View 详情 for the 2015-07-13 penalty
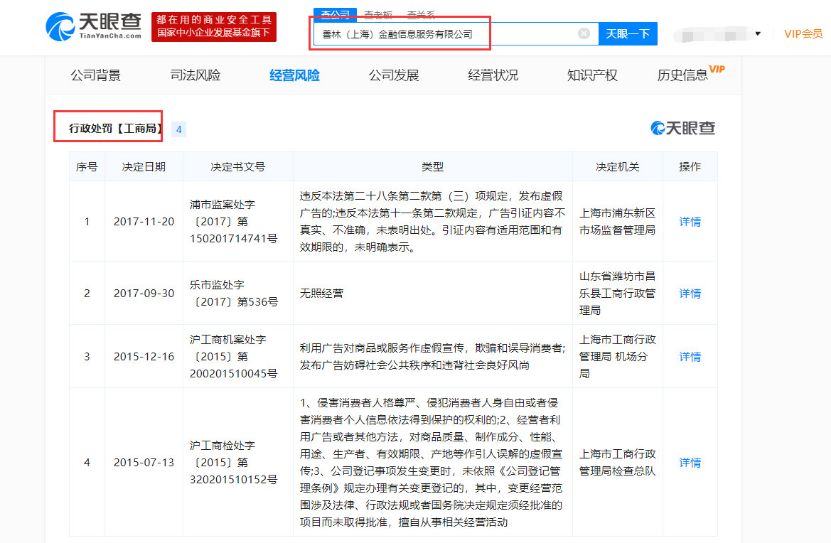Screen dimensions: 831x543 coord(690,462)
